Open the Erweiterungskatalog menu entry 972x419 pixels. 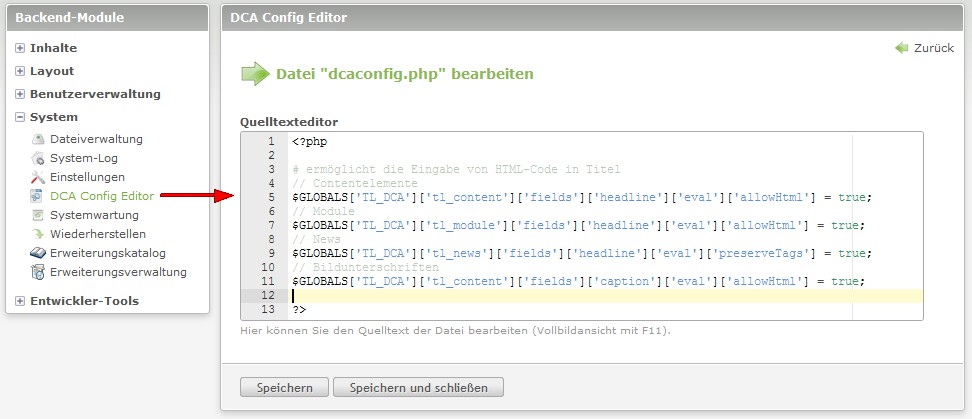[107, 253]
